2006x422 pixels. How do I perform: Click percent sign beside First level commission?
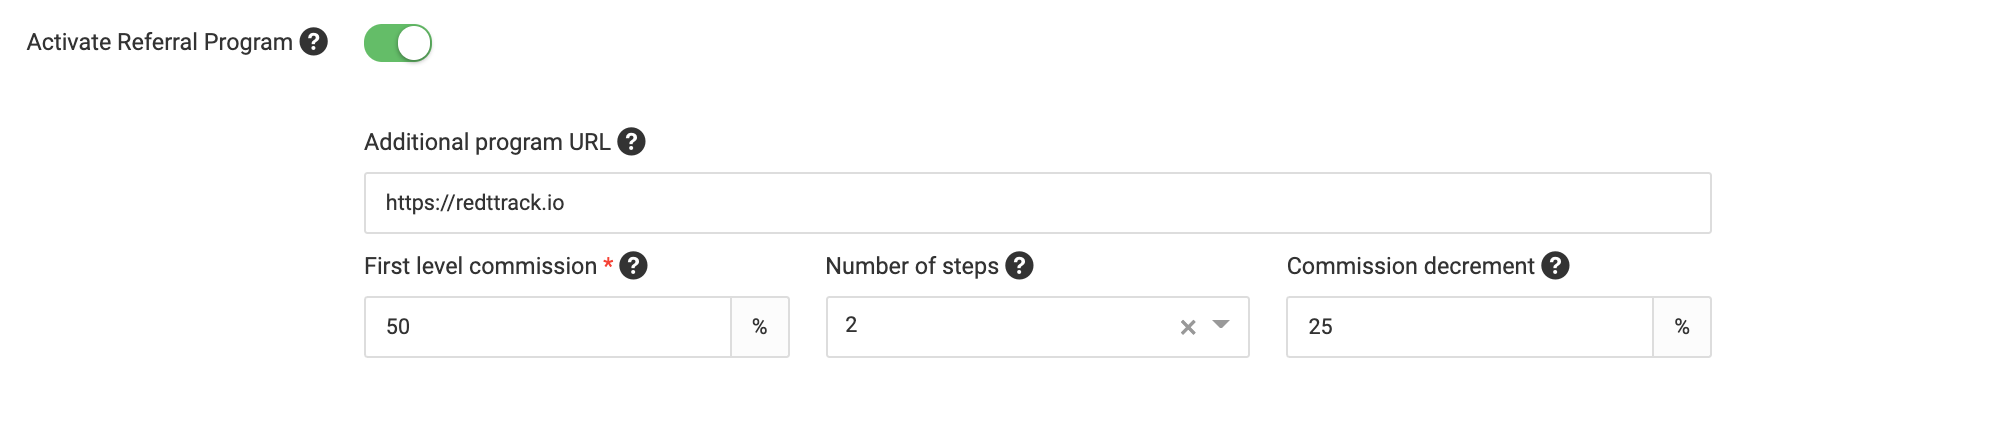point(760,327)
